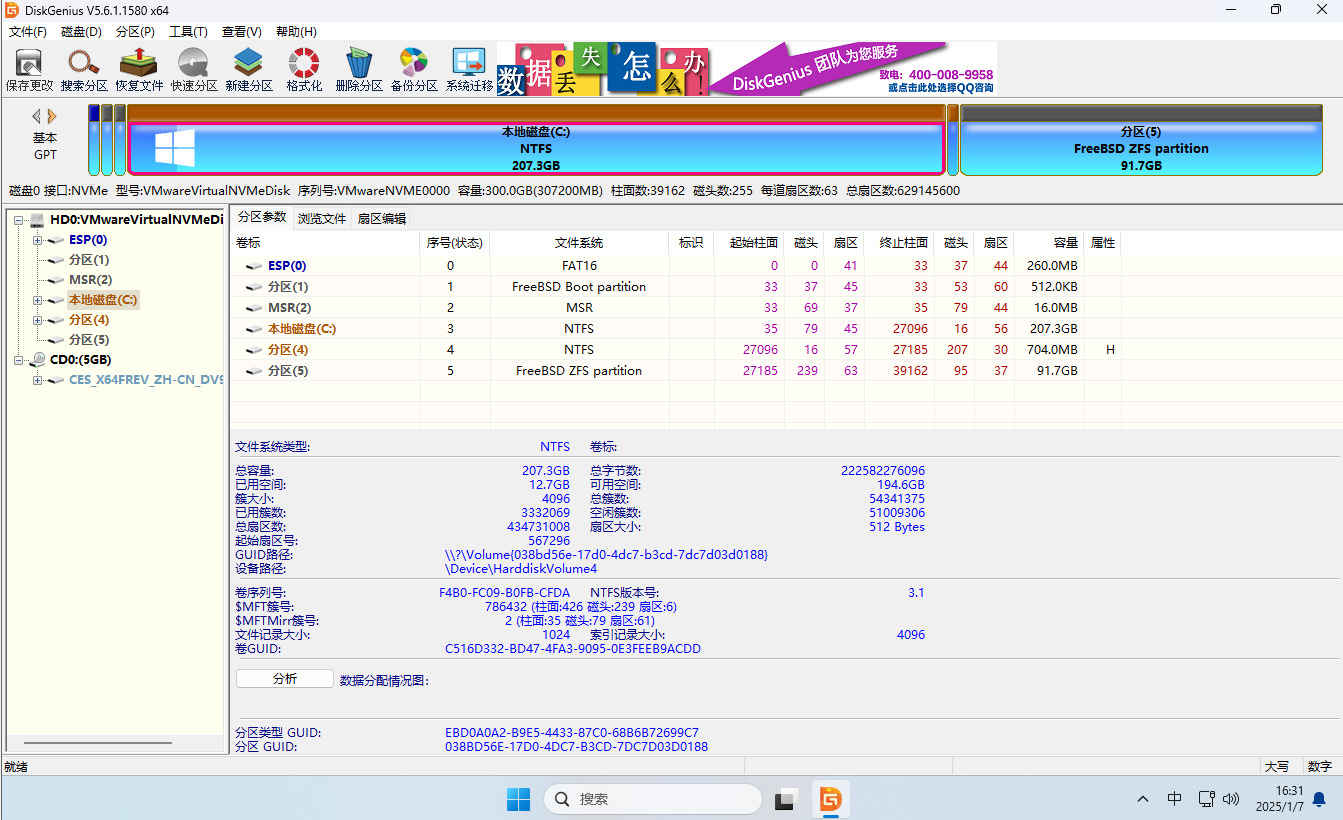Show hidden tray icons chevron
The height and width of the screenshot is (820, 1343).
tap(1143, 799)
